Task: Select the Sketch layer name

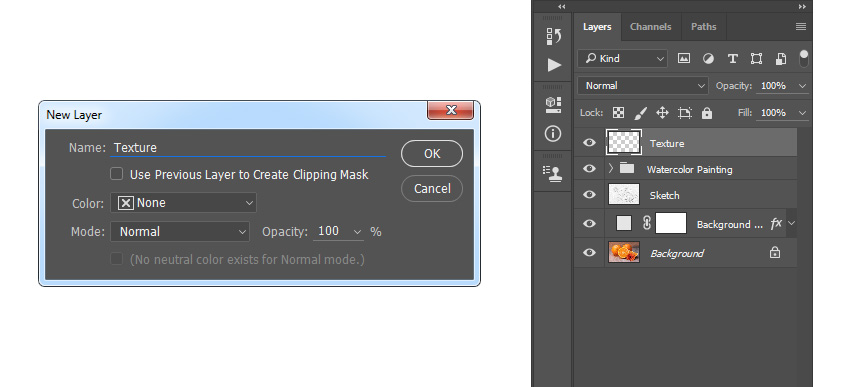Action: click(665, 195)
